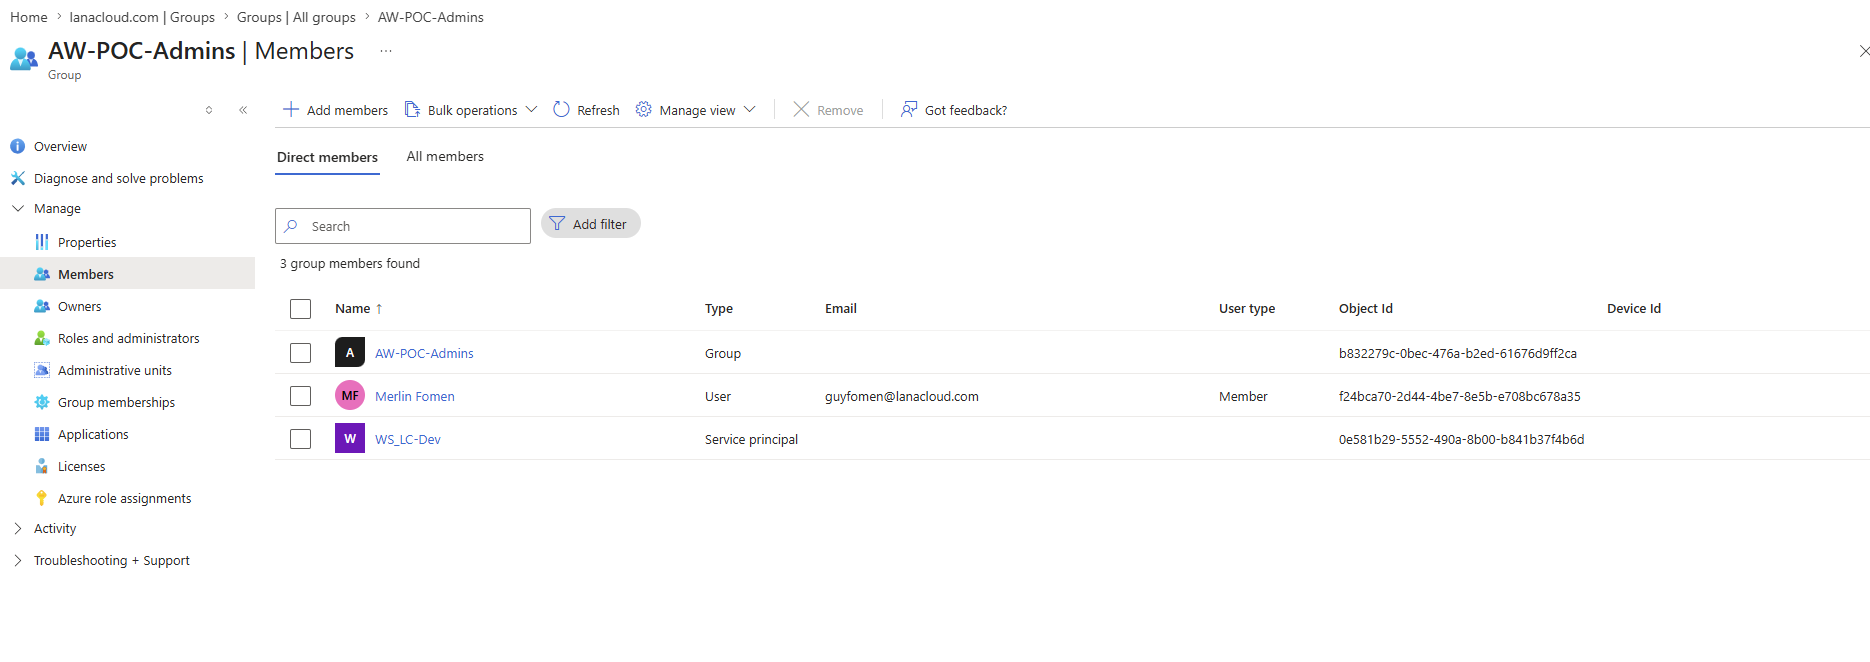Click the sidebar up-down sort toggle
This screenshot has height=662, width=1870.
click(209, 110)
